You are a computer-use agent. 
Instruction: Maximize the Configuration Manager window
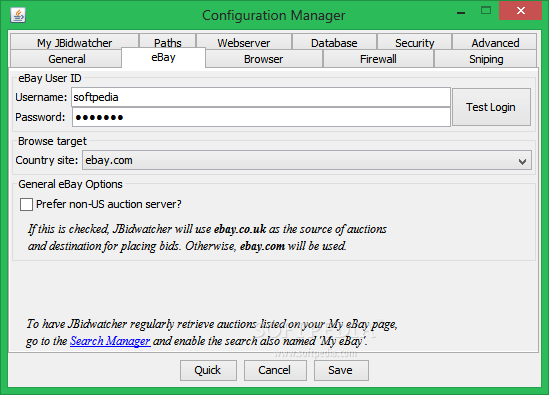coord(486,11)
